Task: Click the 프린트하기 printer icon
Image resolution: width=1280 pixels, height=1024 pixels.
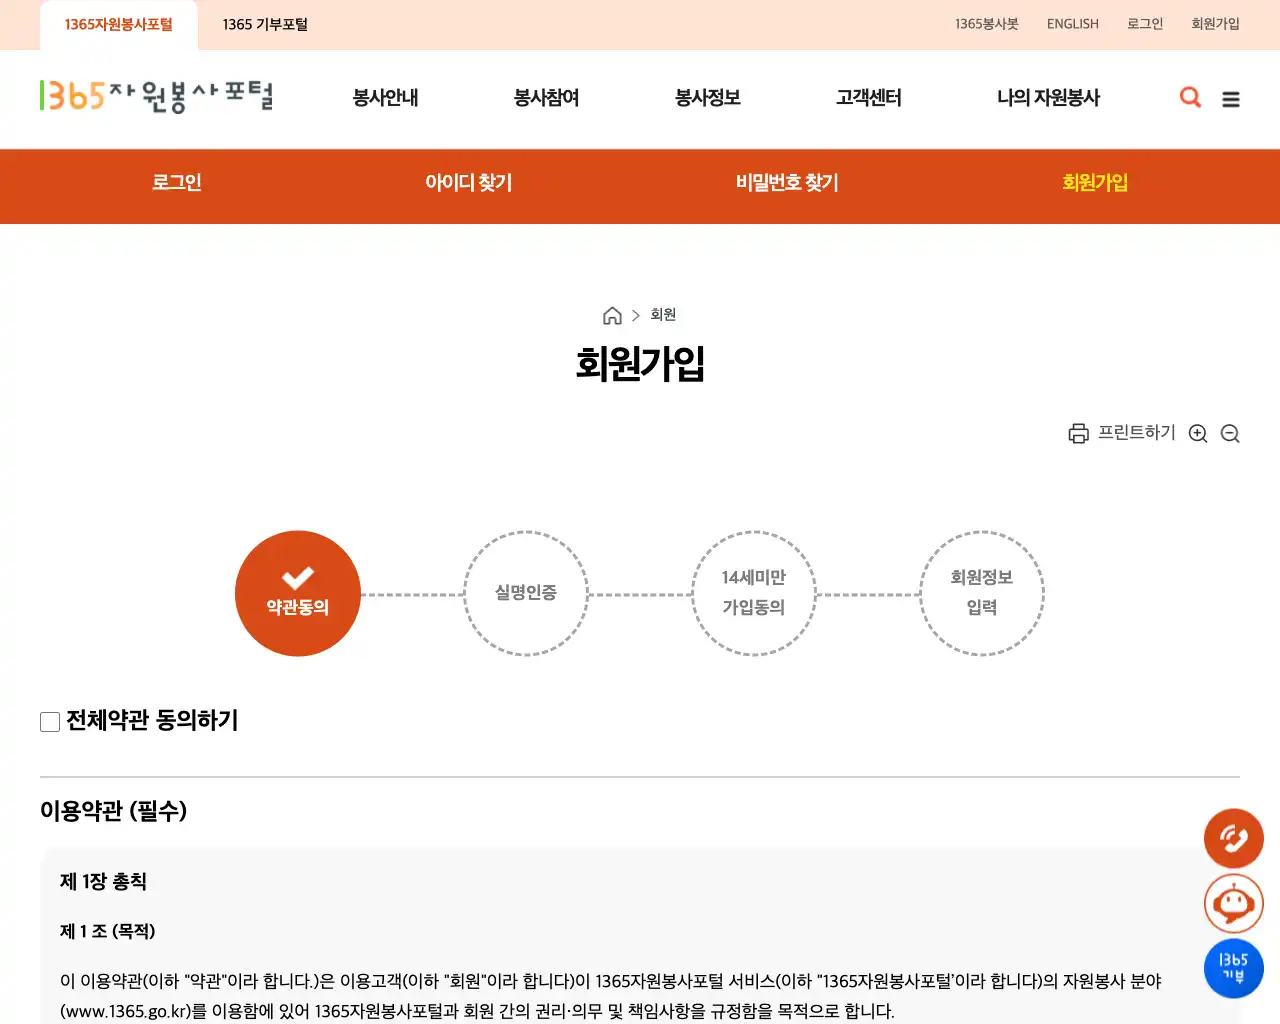Action: pos(1078,433)
